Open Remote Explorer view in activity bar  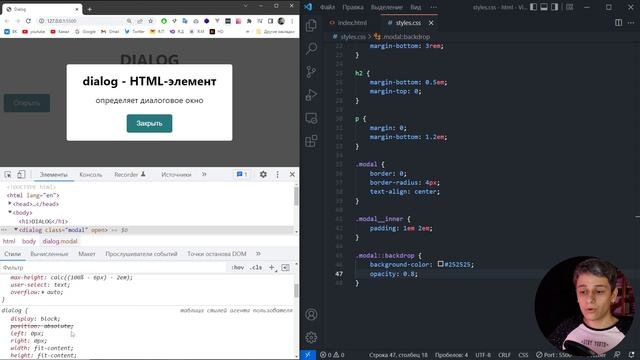coord(311,118)
